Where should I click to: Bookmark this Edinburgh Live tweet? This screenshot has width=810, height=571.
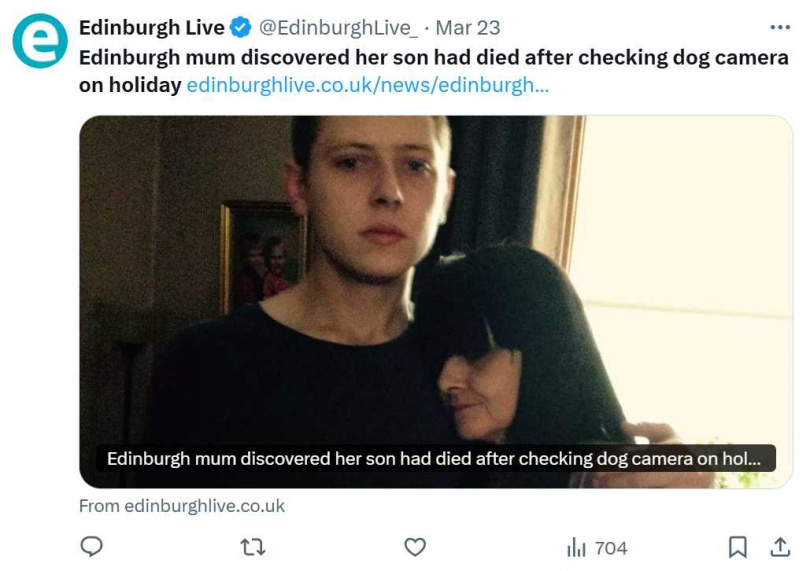click(x=737, y=546)
